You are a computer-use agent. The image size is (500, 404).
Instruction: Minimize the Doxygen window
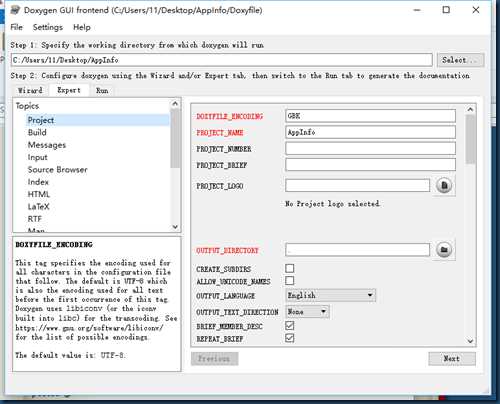(417, 10)
